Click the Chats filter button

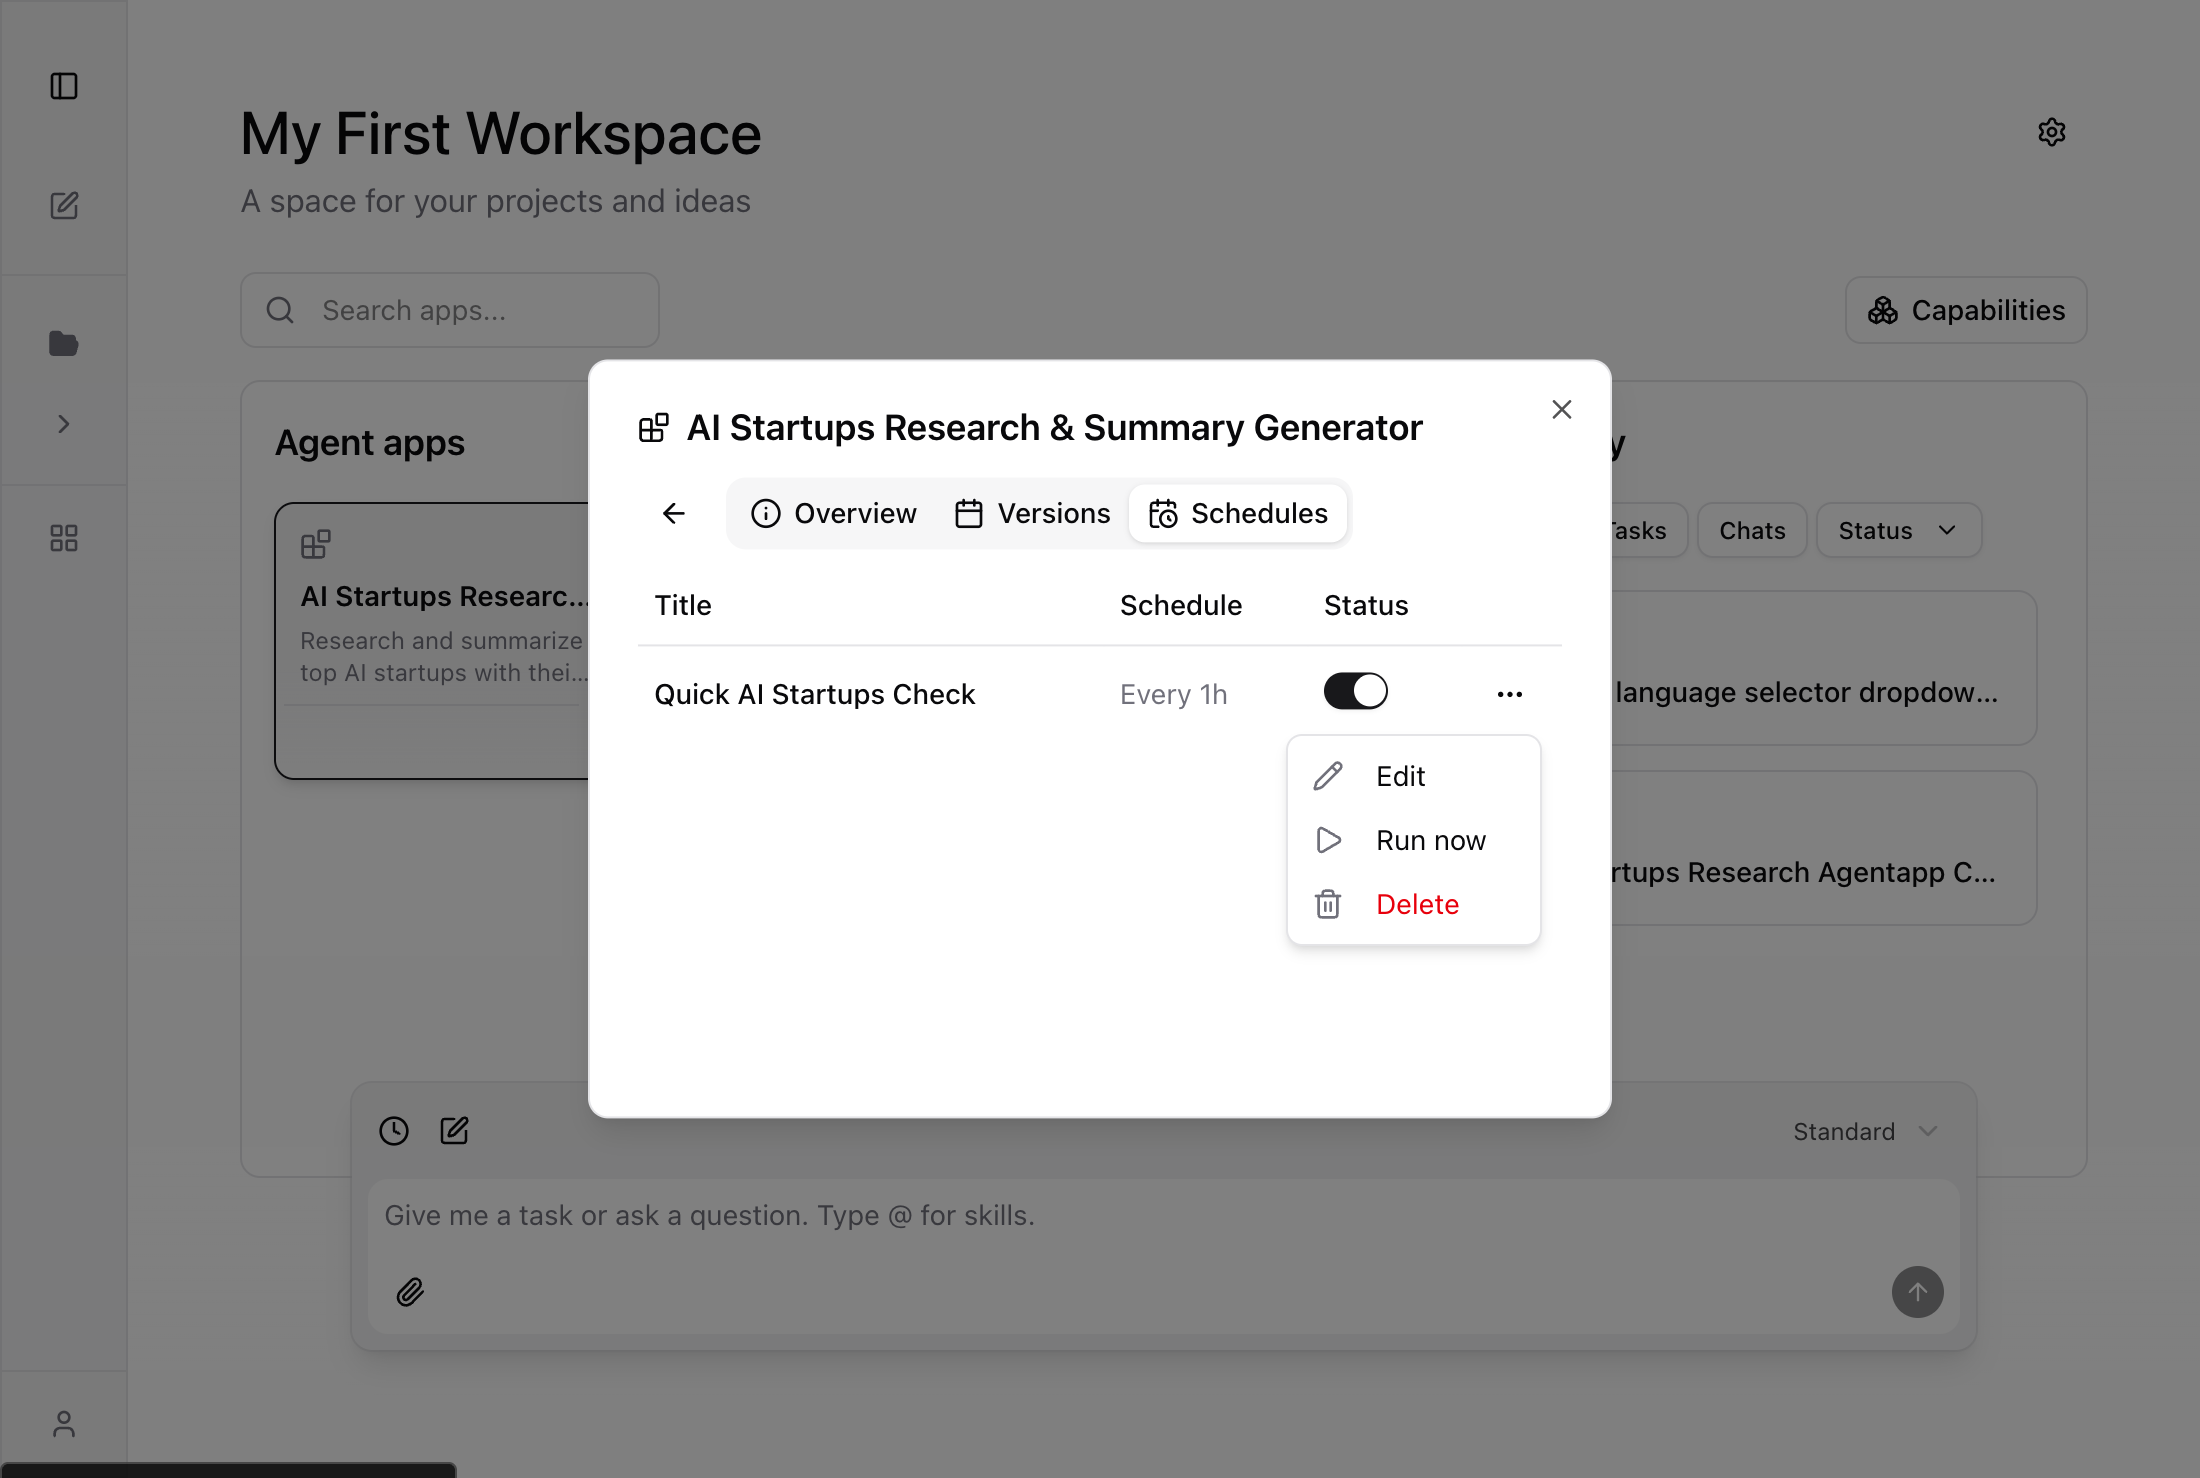pos(1751,530)
